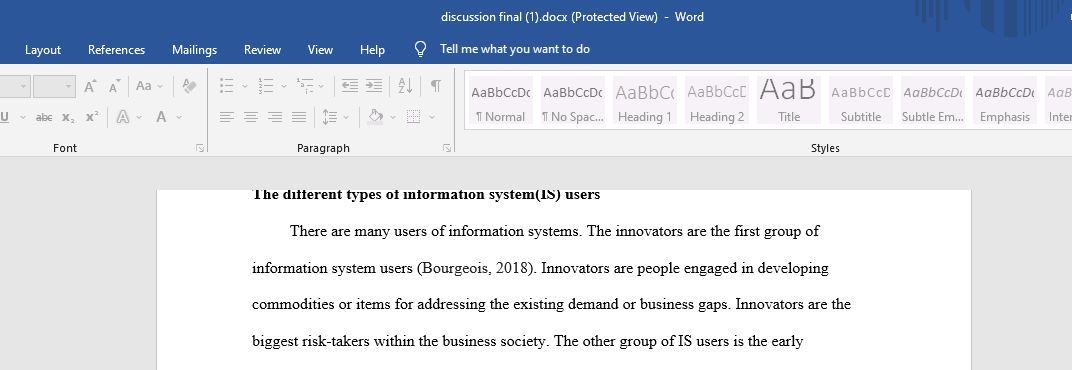Click the Multilevel List icon

pyautogui.click(x=304, y=86)
